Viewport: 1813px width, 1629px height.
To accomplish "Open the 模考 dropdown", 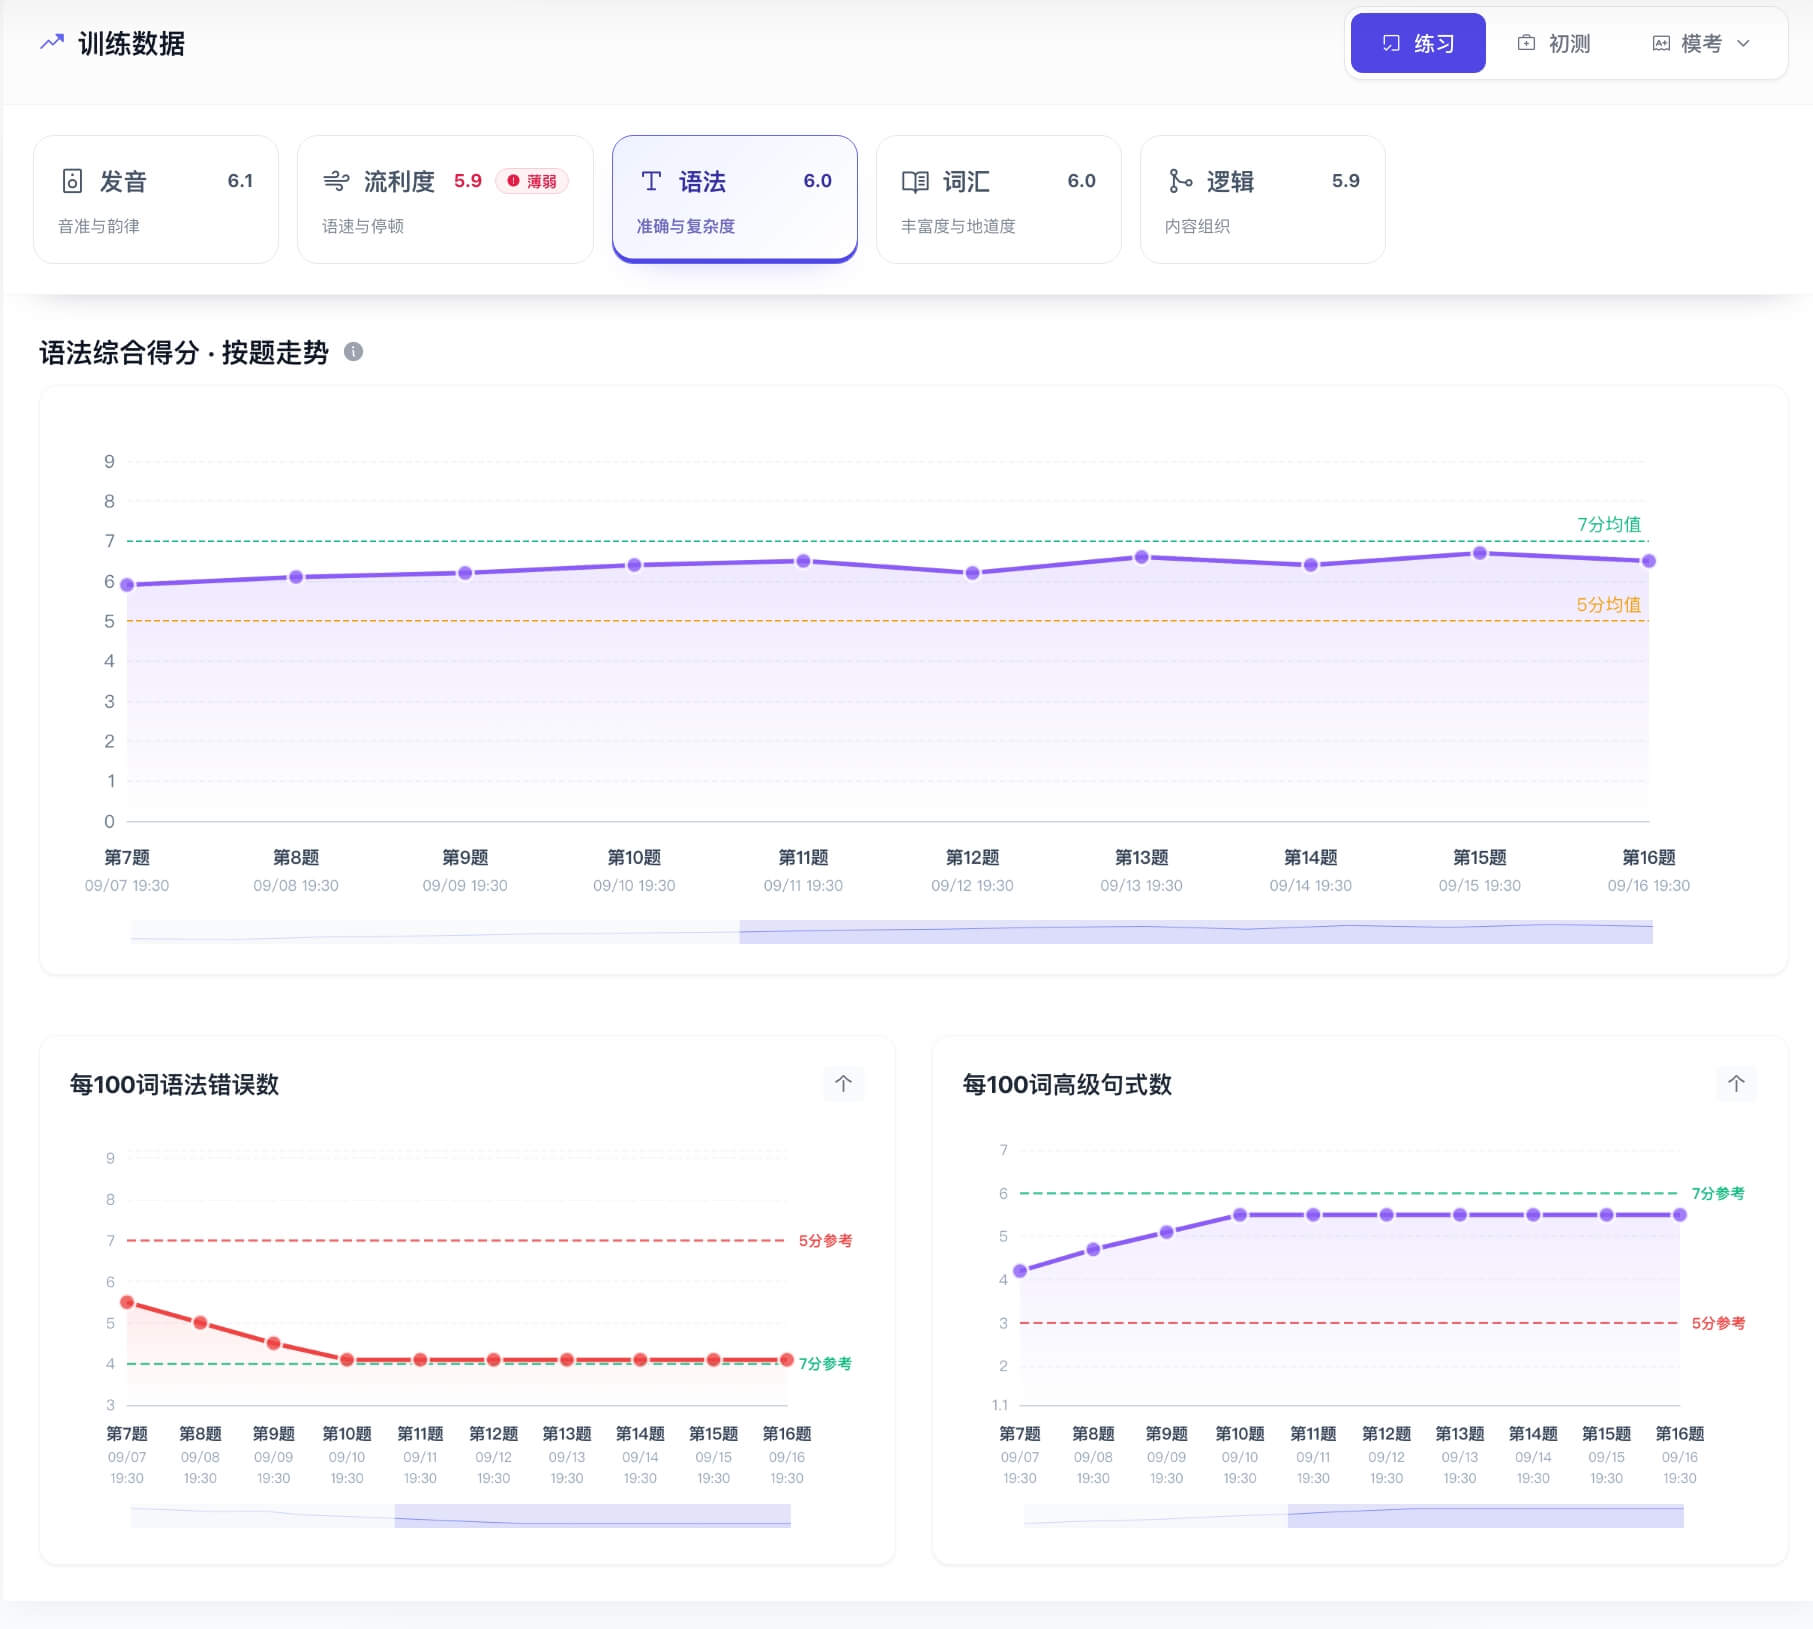I will 1701,43.
